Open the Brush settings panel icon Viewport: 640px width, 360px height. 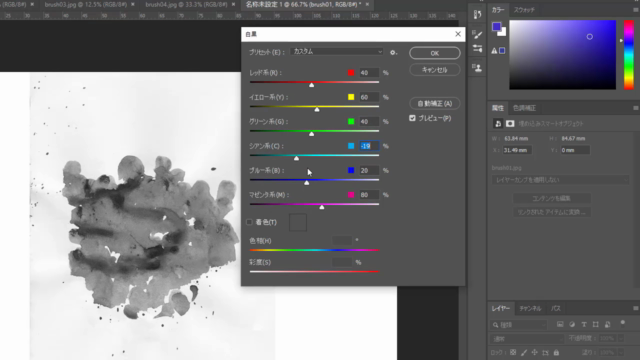477,34
